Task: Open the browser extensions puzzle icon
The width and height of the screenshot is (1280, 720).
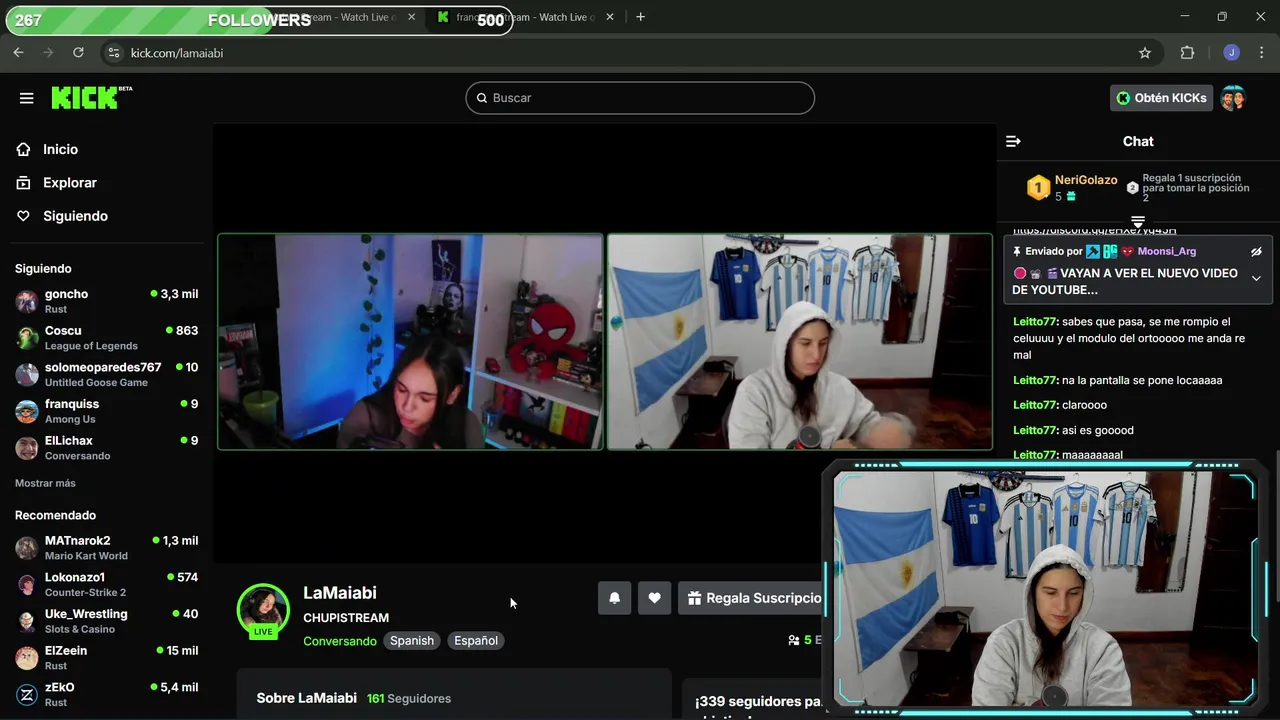Action: [1188, 53]
